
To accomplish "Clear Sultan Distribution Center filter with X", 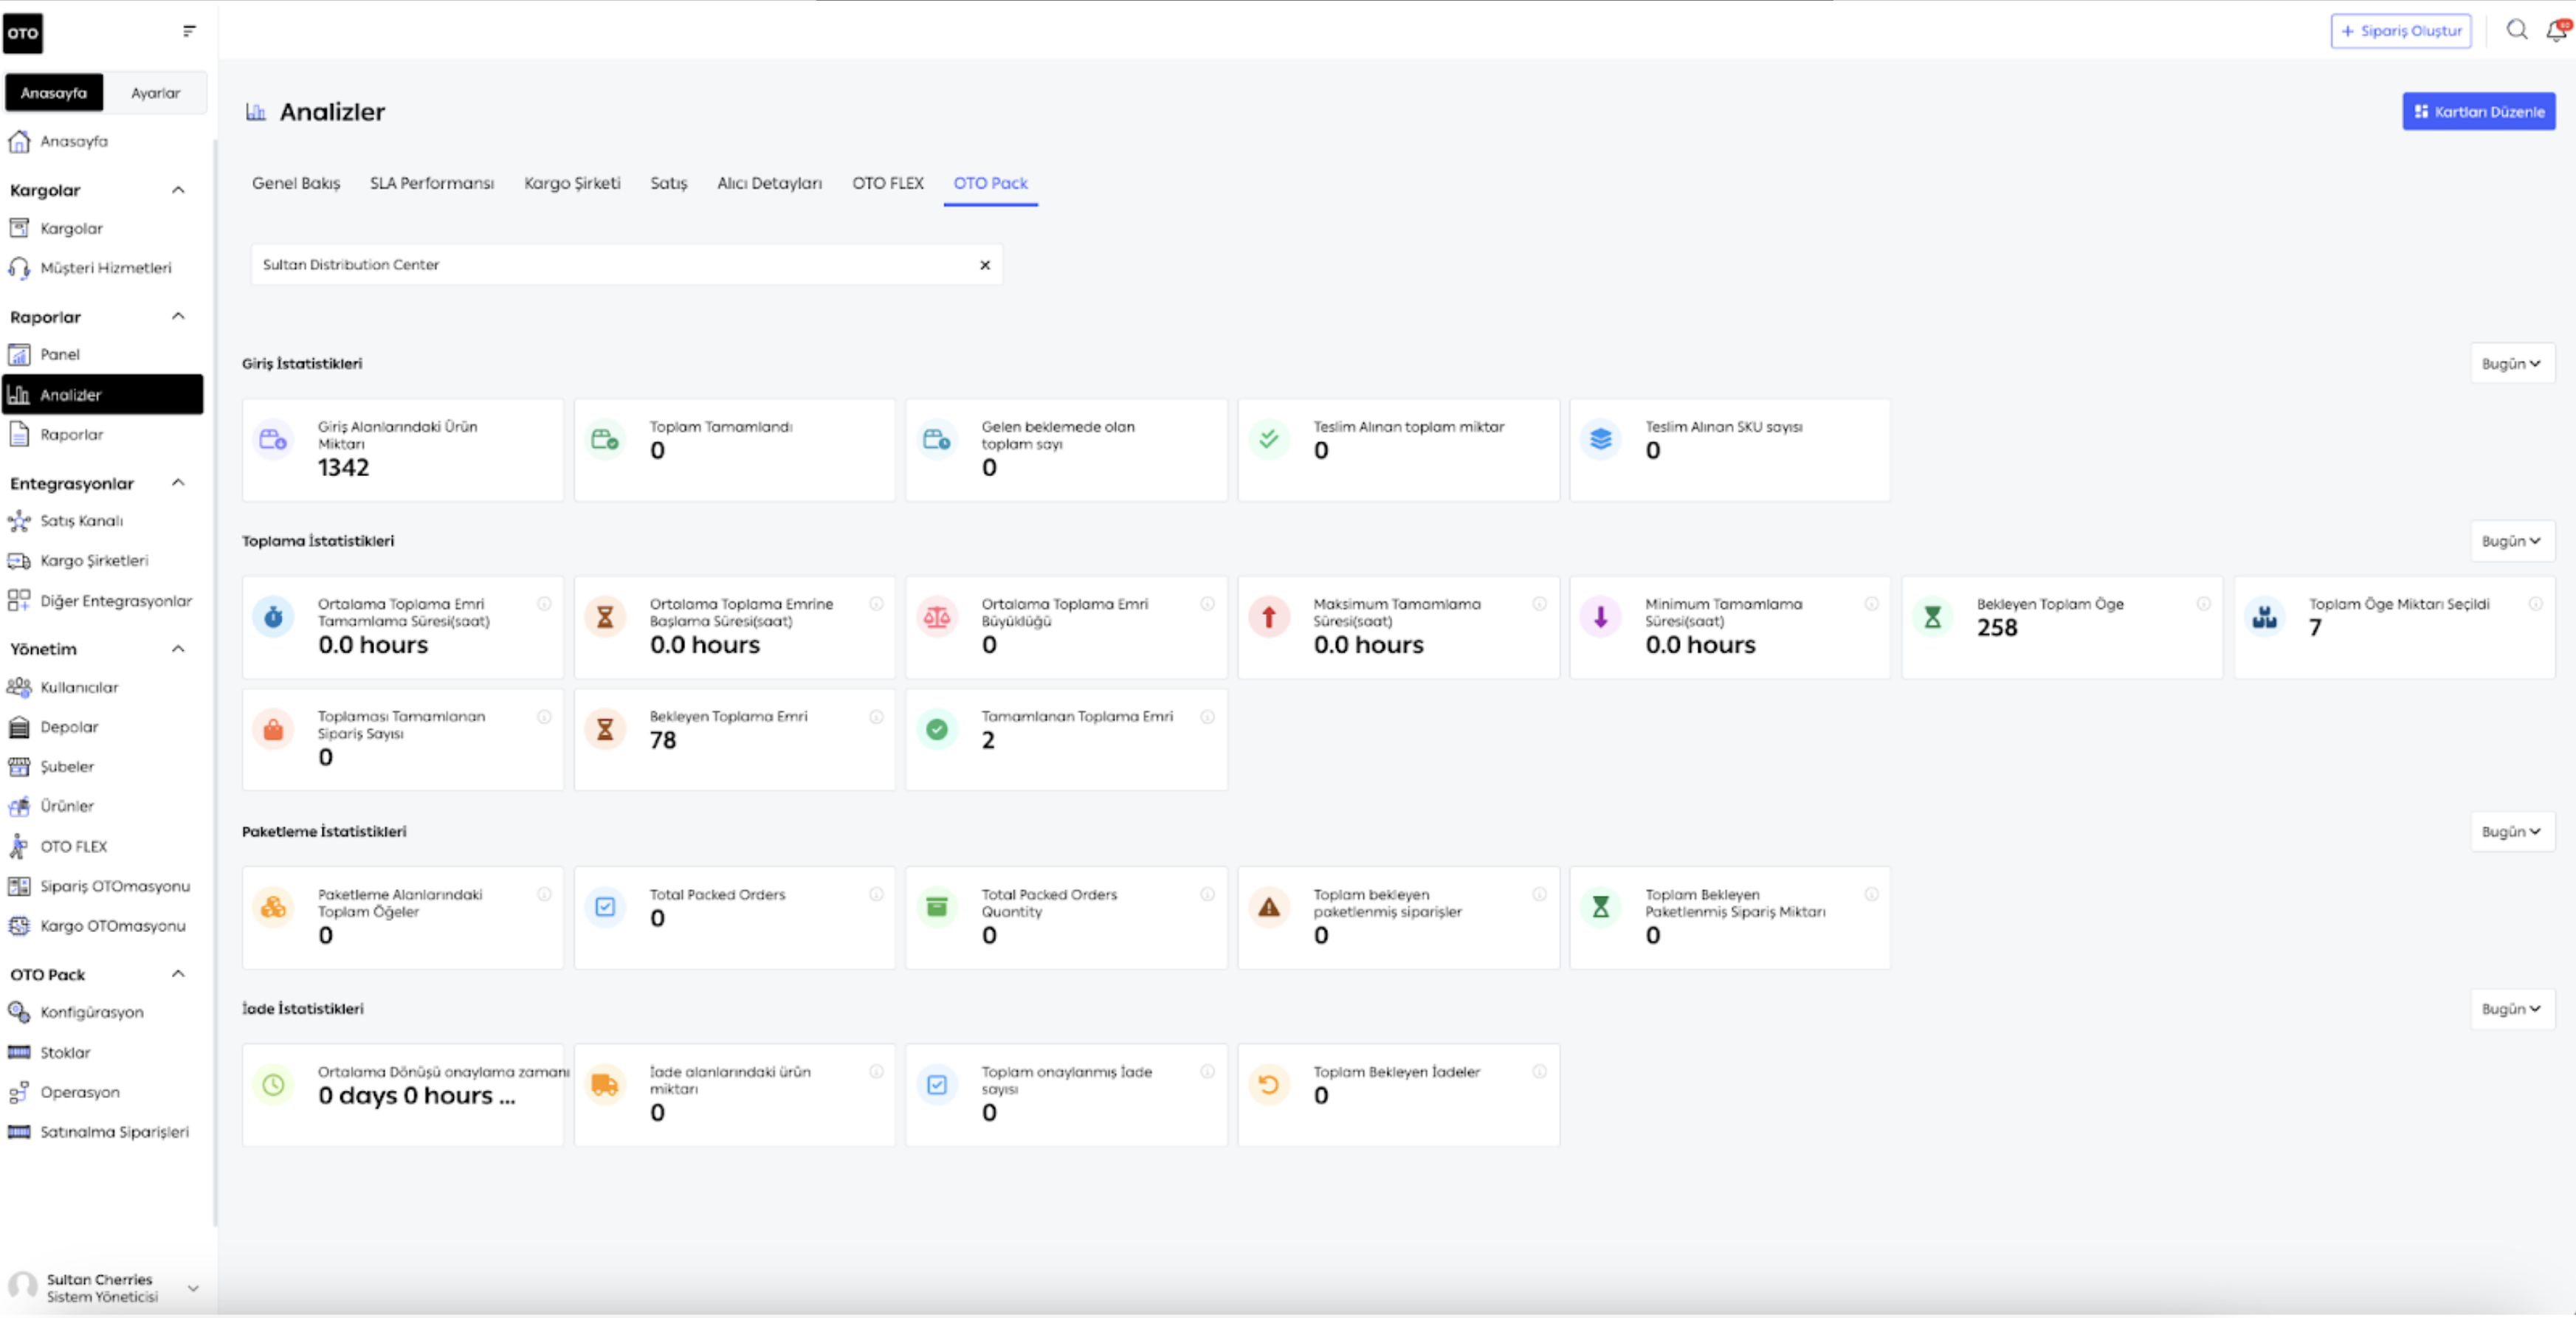I will point(984,265).
